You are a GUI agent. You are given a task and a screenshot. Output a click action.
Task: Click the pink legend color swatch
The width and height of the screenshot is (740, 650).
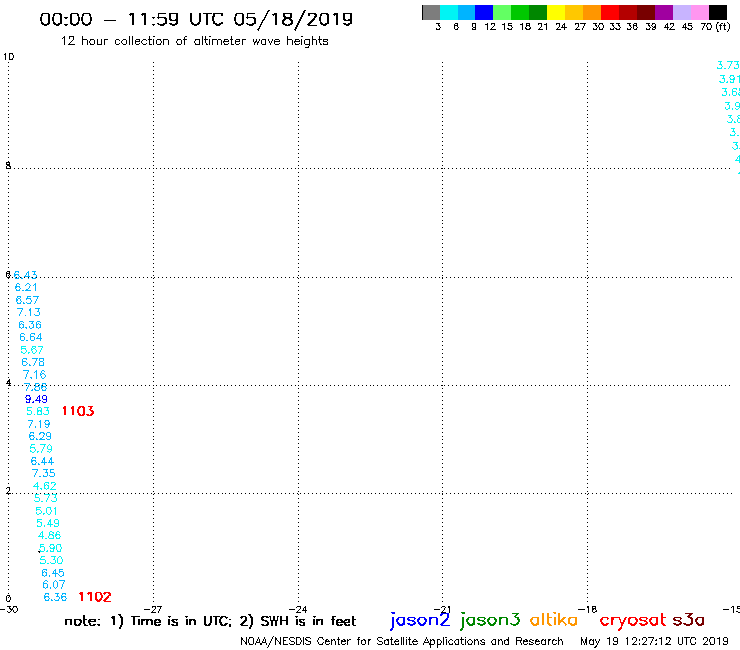click(700, 12)
